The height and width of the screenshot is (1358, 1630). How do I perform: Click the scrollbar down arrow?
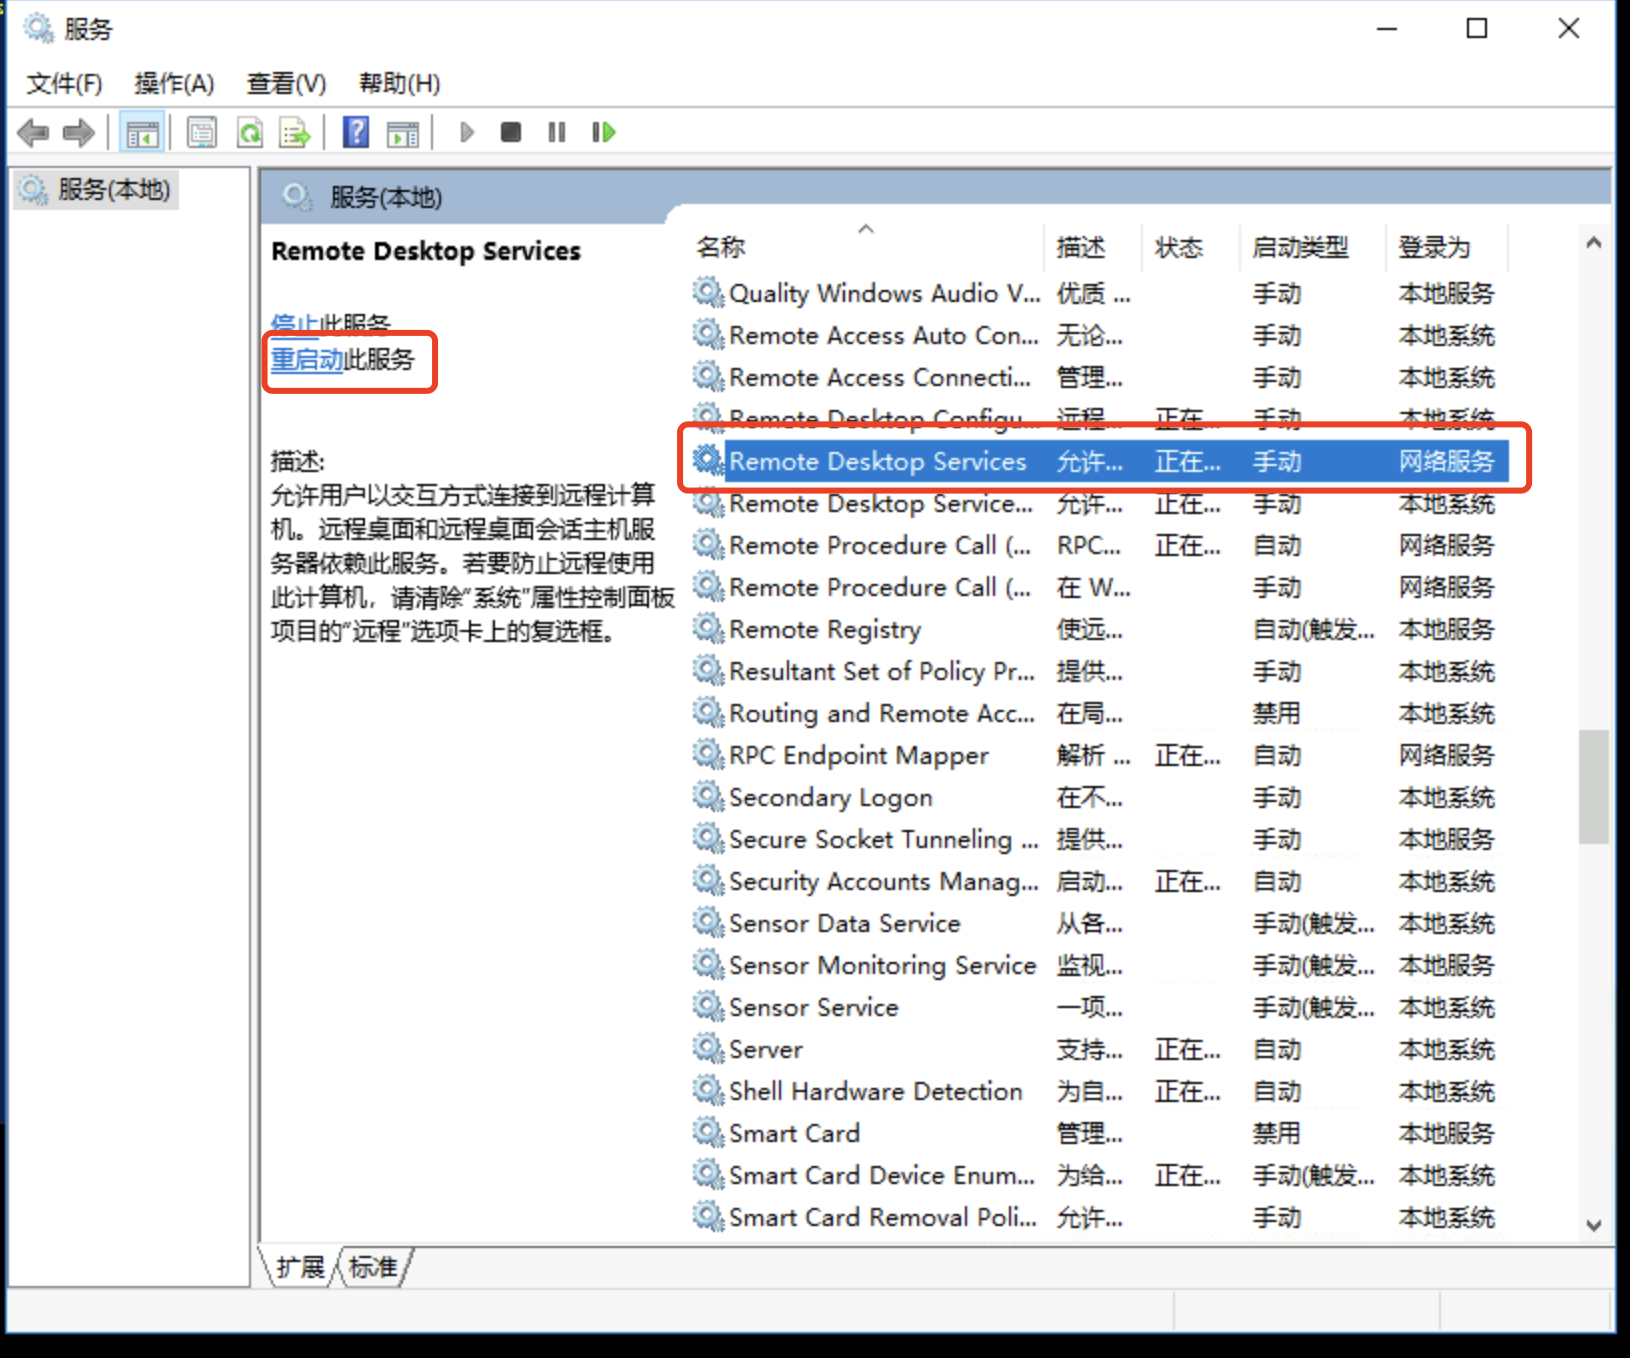(1594, 1225)
